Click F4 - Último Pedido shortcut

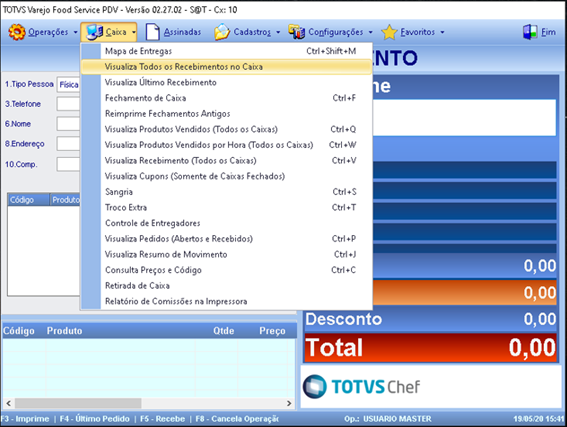94,419
